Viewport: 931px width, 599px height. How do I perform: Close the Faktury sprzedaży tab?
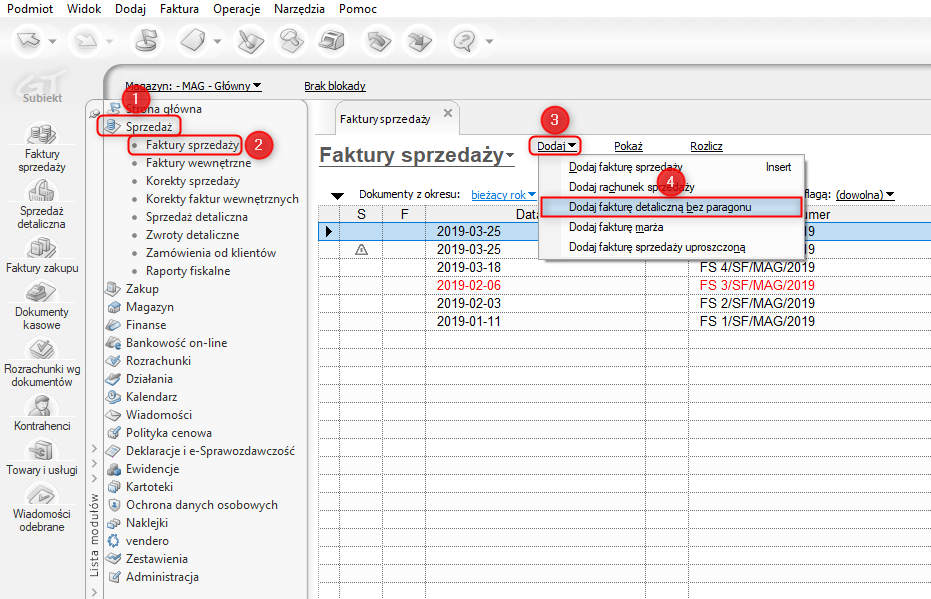coord(447,113)
